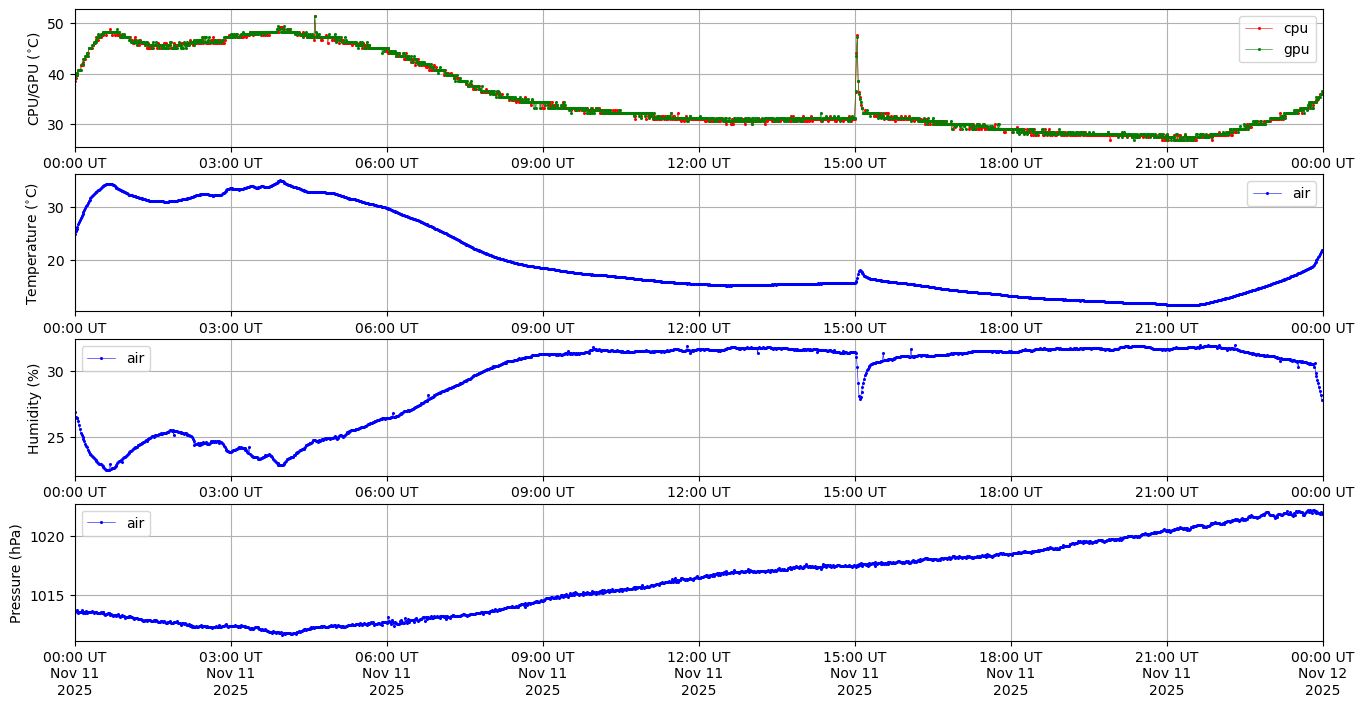Click the humidity dip just after 15:00 UT

(860, 397)
